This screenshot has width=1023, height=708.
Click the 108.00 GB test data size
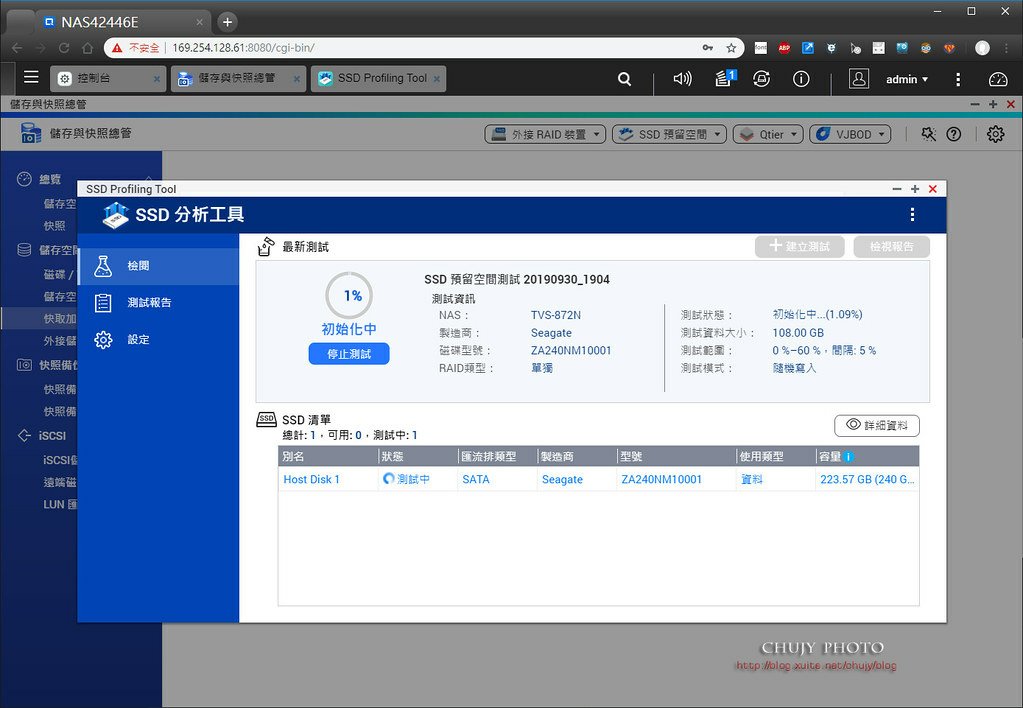click(798, 333)
